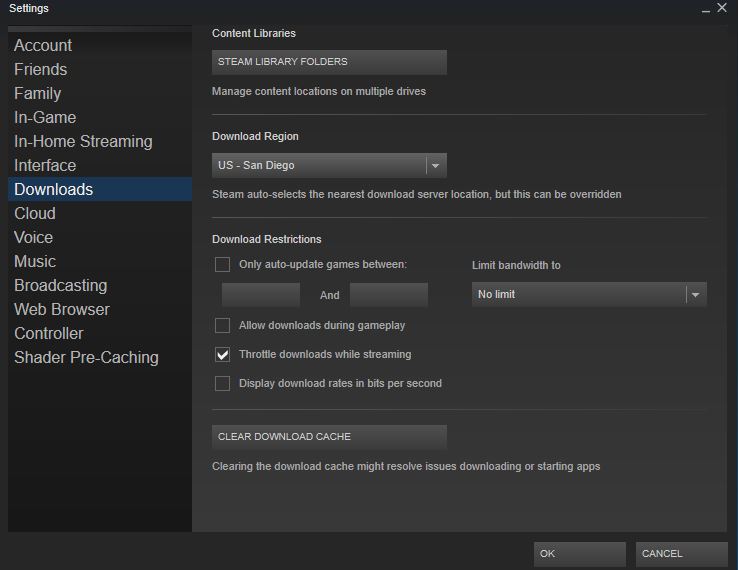Screen dimensions: 738x570
Task: Switch to Cloud settings
Action: point(100,214)
